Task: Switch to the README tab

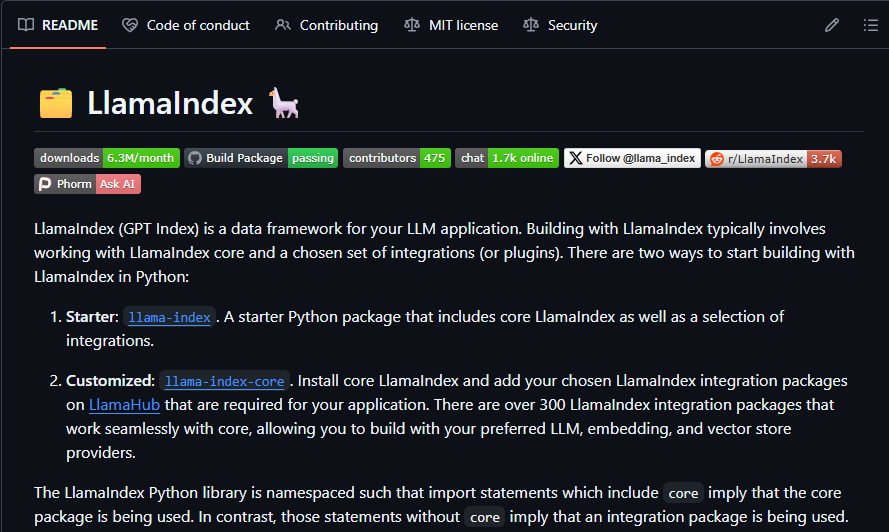Action: [69, 25]
